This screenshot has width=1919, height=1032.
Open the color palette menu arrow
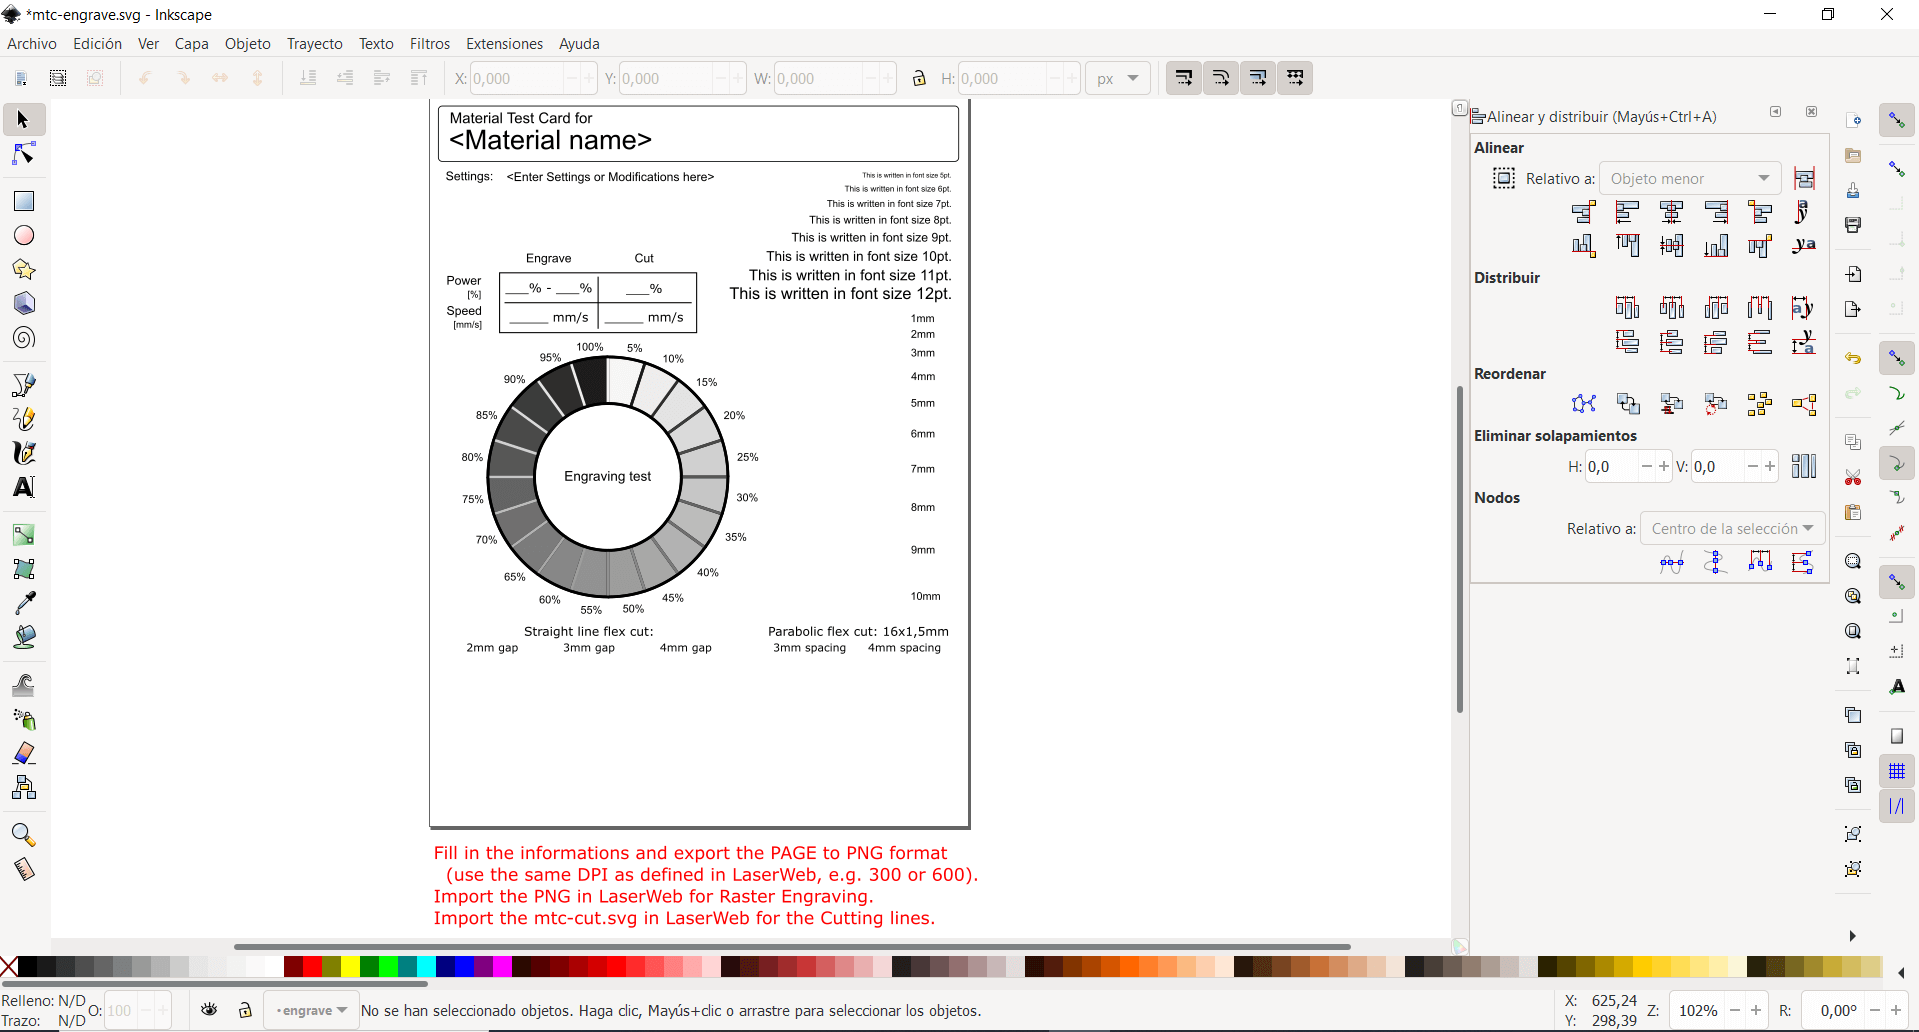(1901, 973)
